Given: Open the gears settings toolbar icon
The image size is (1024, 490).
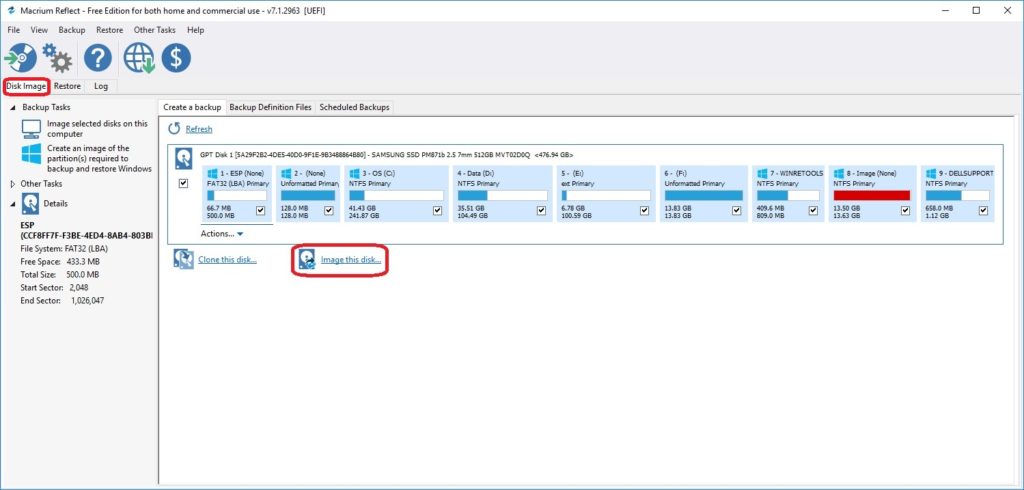Looking at the screenshot, I should [x=57, y=58].
